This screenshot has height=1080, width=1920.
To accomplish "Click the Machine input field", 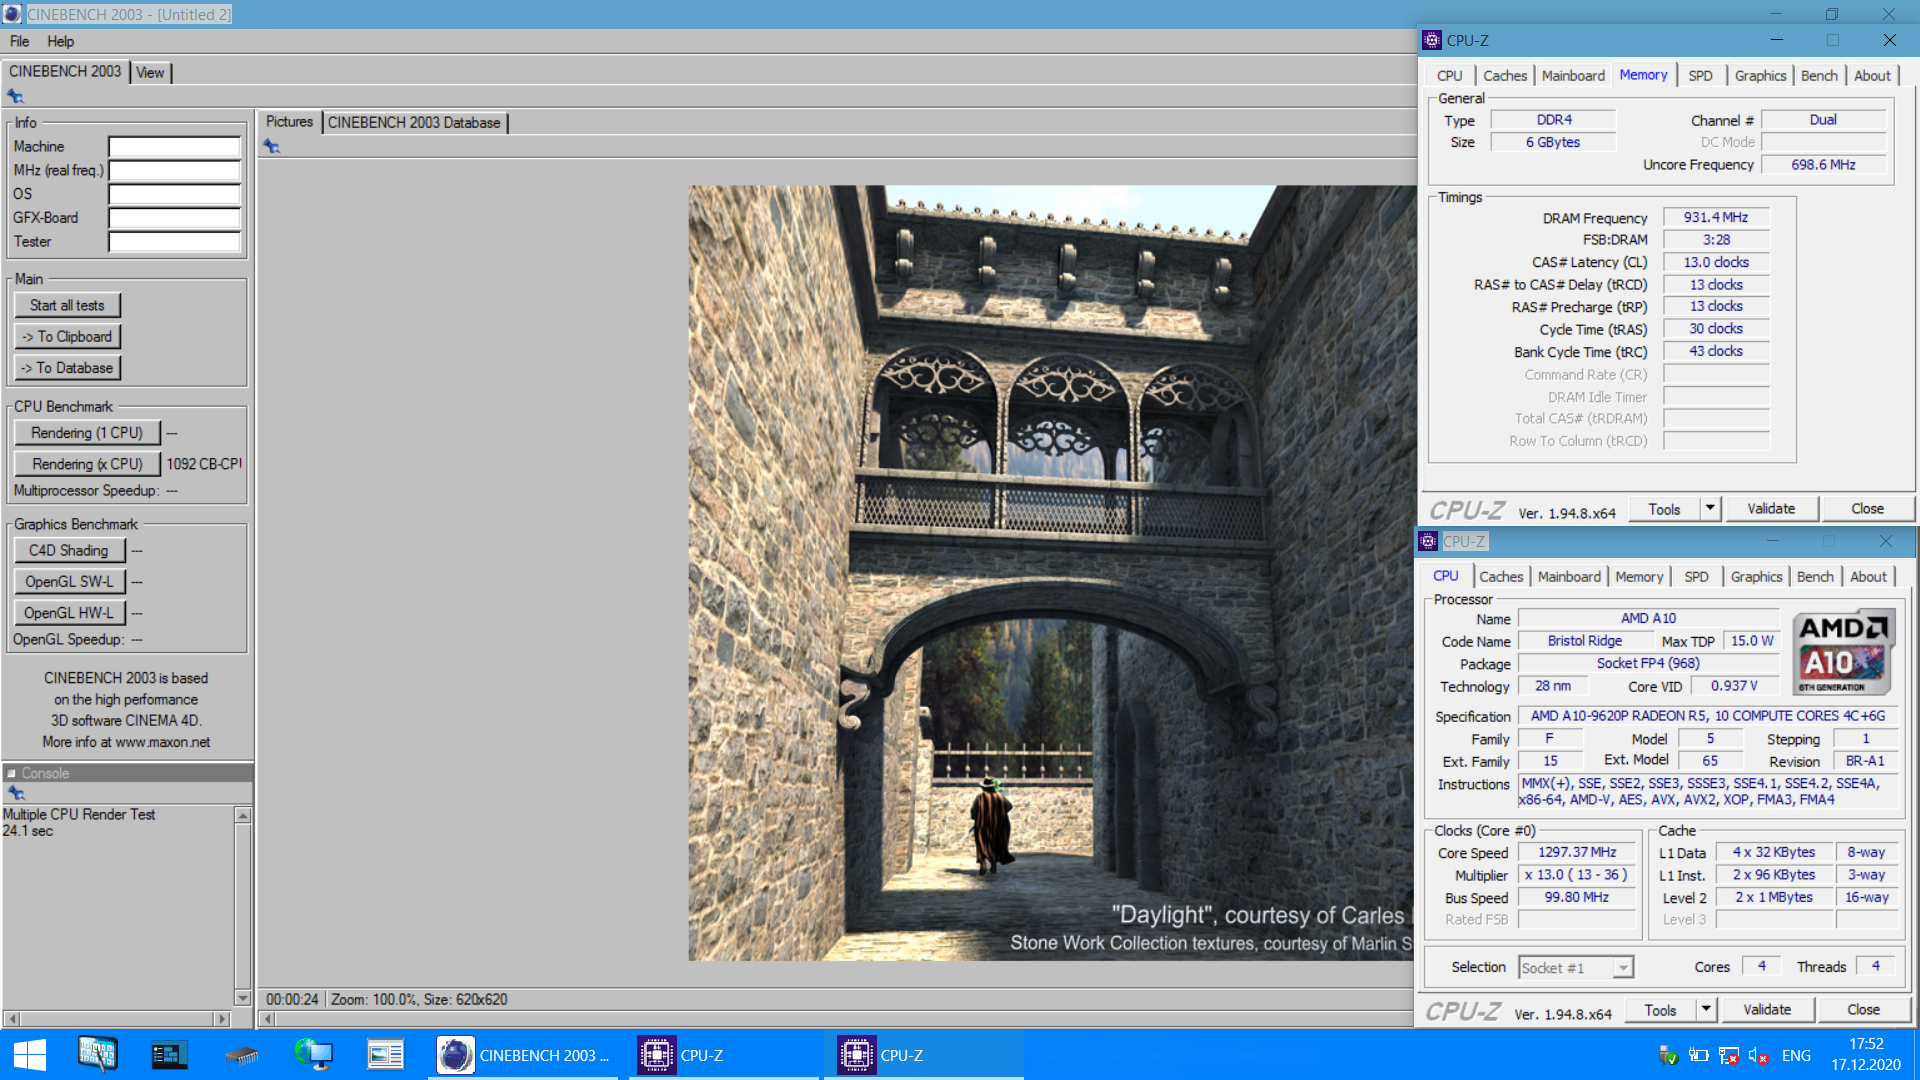I will coord(175,146).
